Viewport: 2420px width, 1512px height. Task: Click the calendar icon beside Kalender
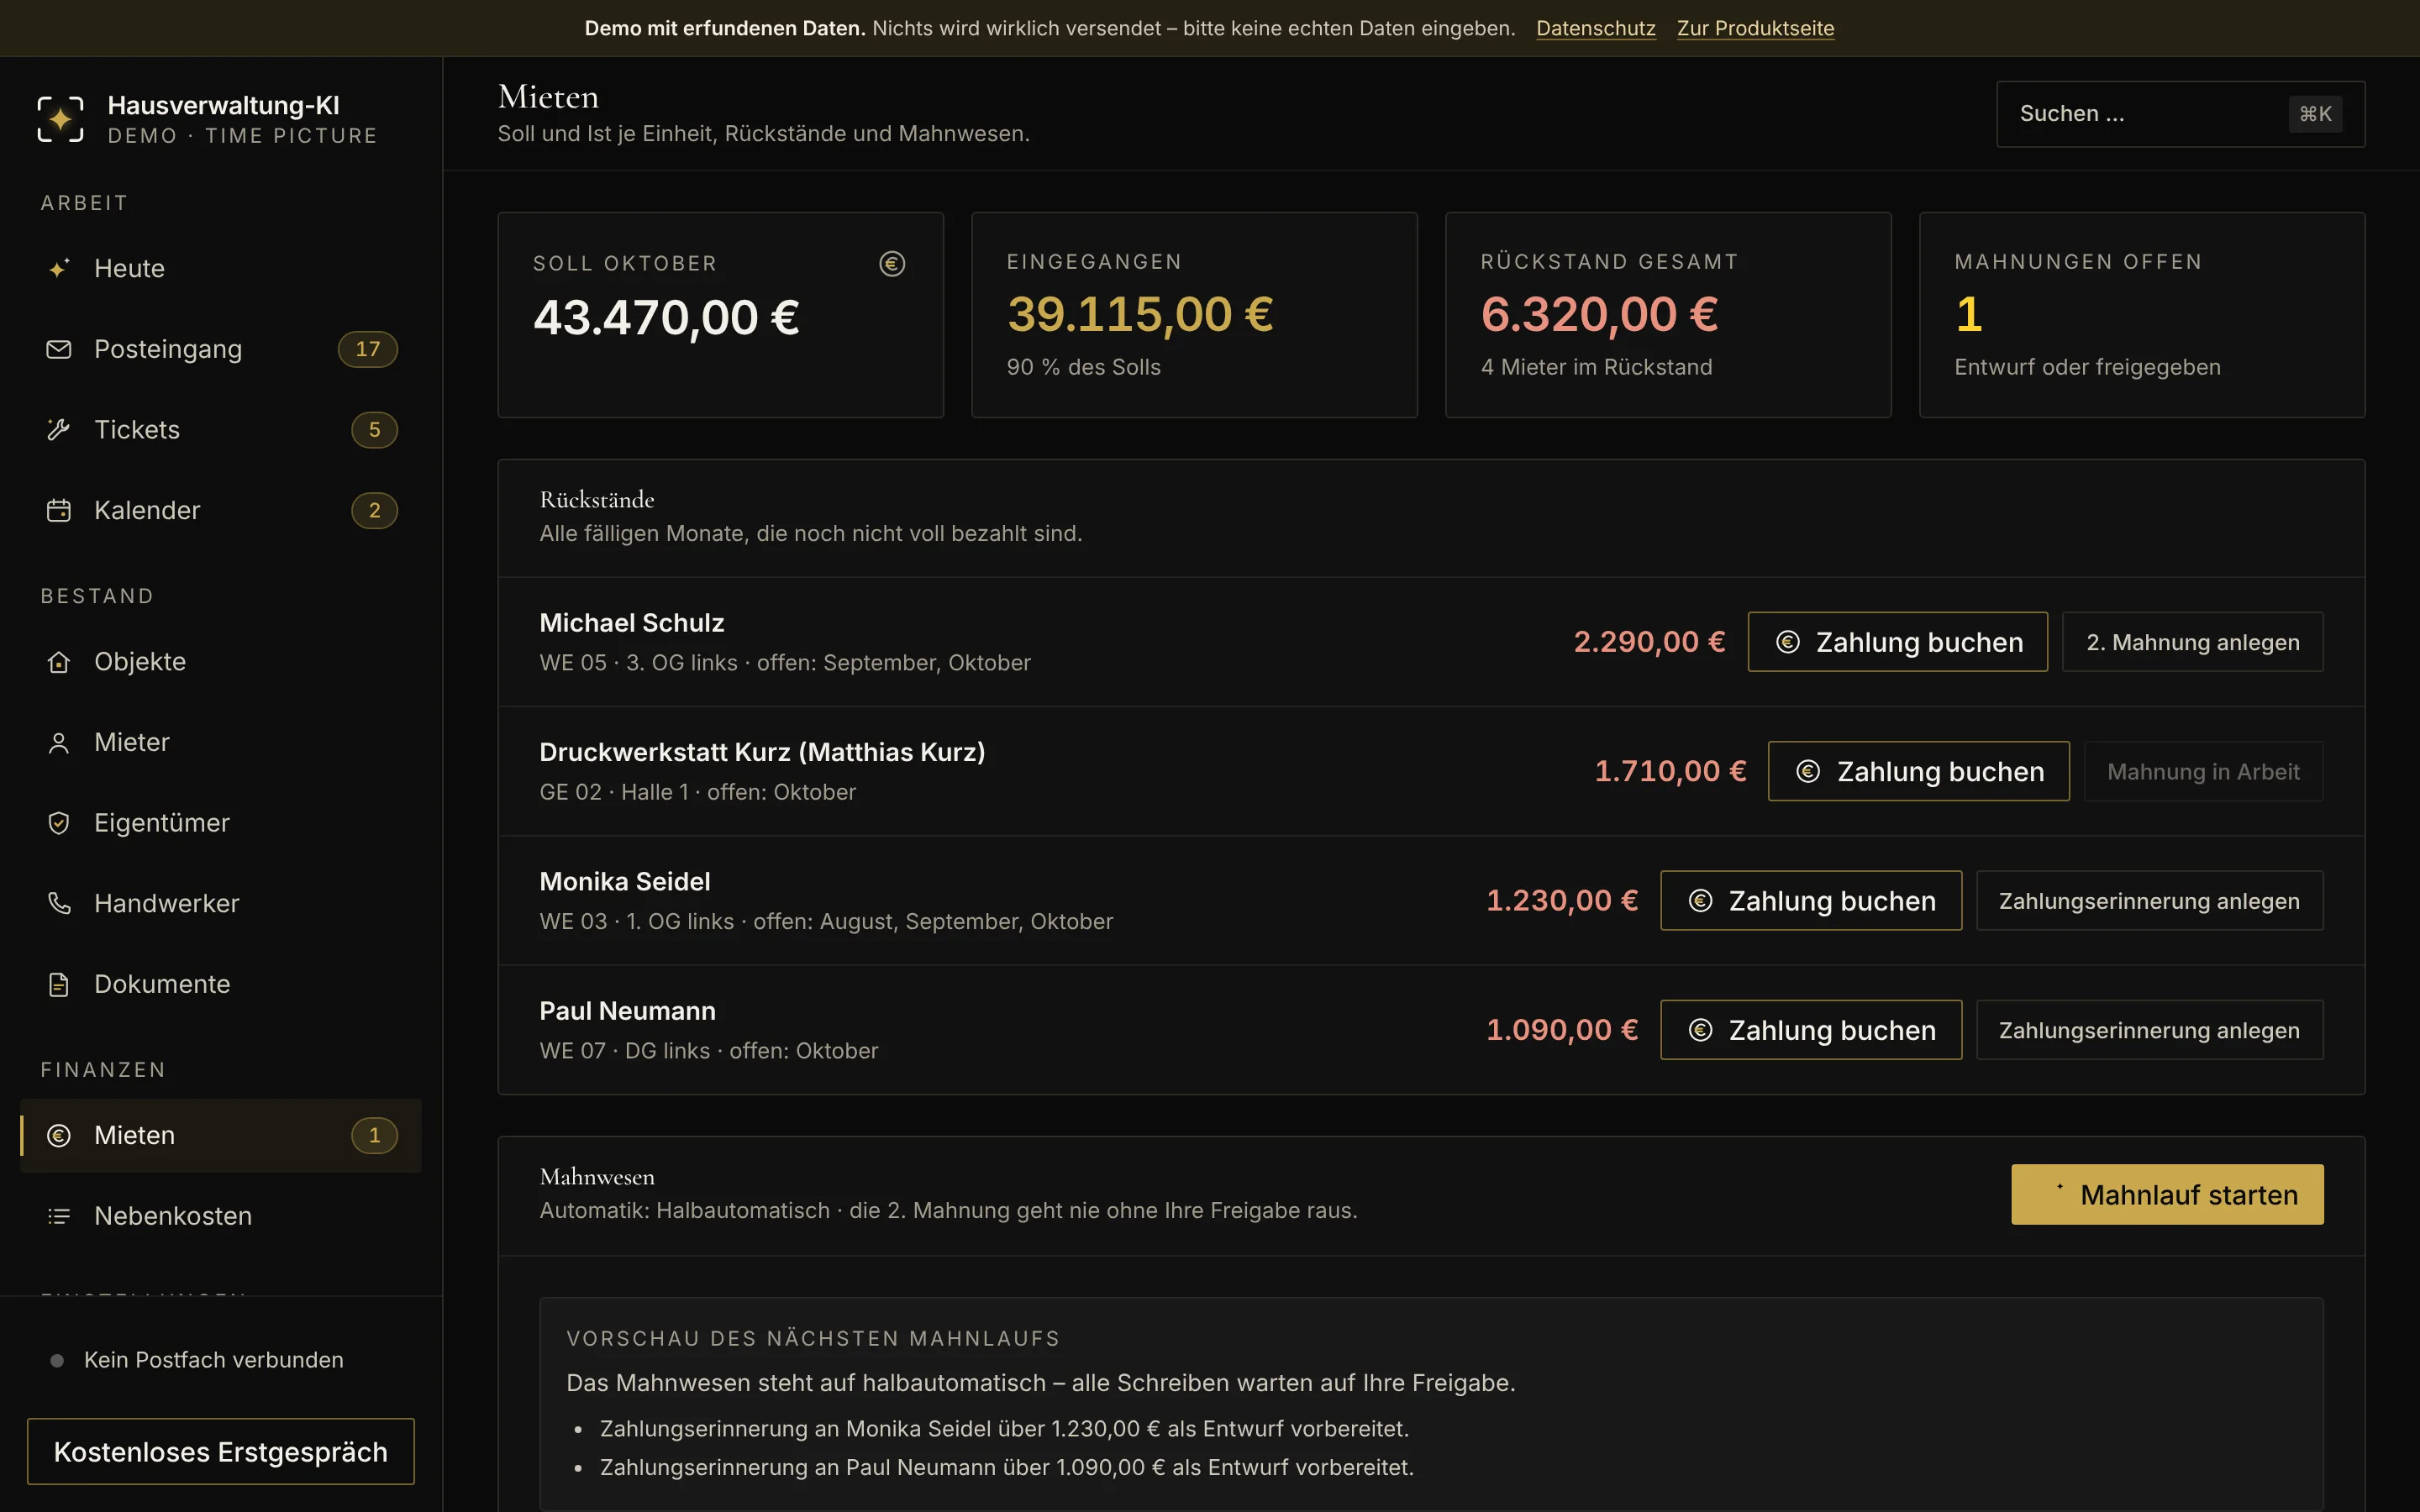point(59,510)
